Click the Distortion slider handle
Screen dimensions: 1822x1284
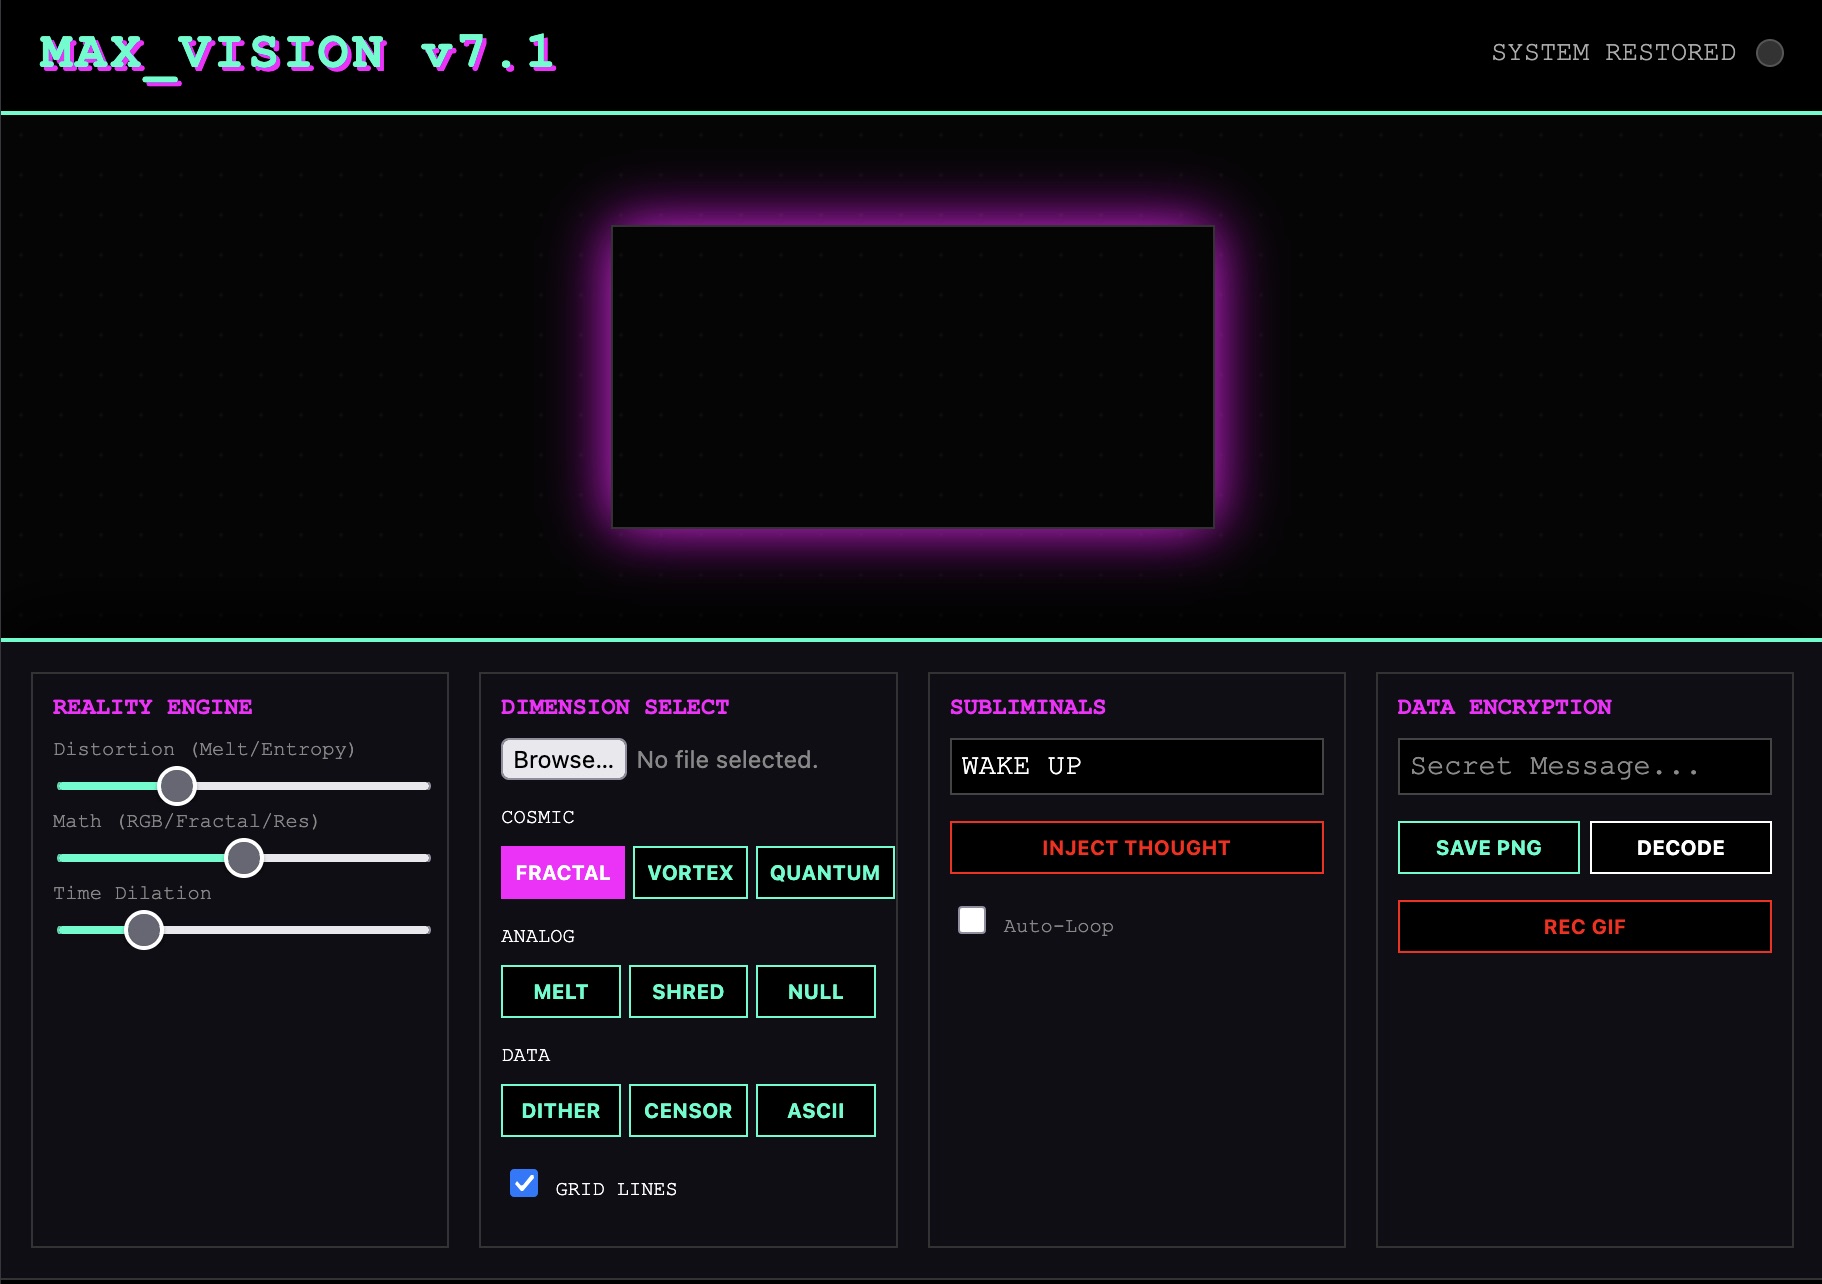(x=177, y=786)
